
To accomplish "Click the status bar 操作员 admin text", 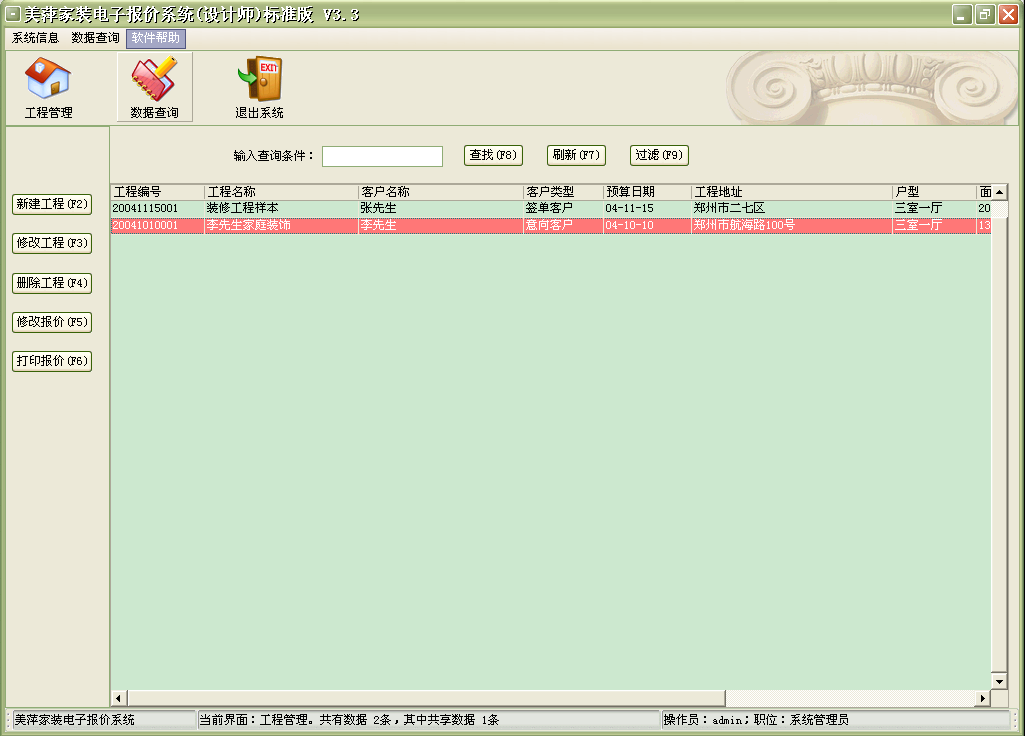I will coord(756,720).
